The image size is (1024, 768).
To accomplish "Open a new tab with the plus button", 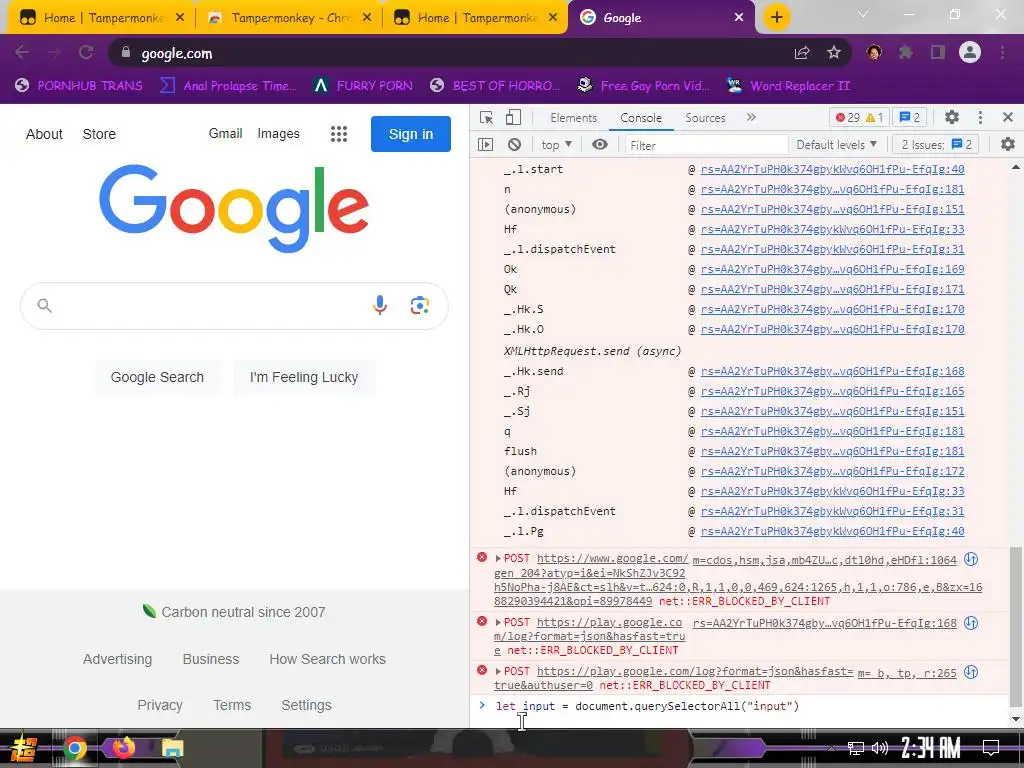I will (776, 17).
